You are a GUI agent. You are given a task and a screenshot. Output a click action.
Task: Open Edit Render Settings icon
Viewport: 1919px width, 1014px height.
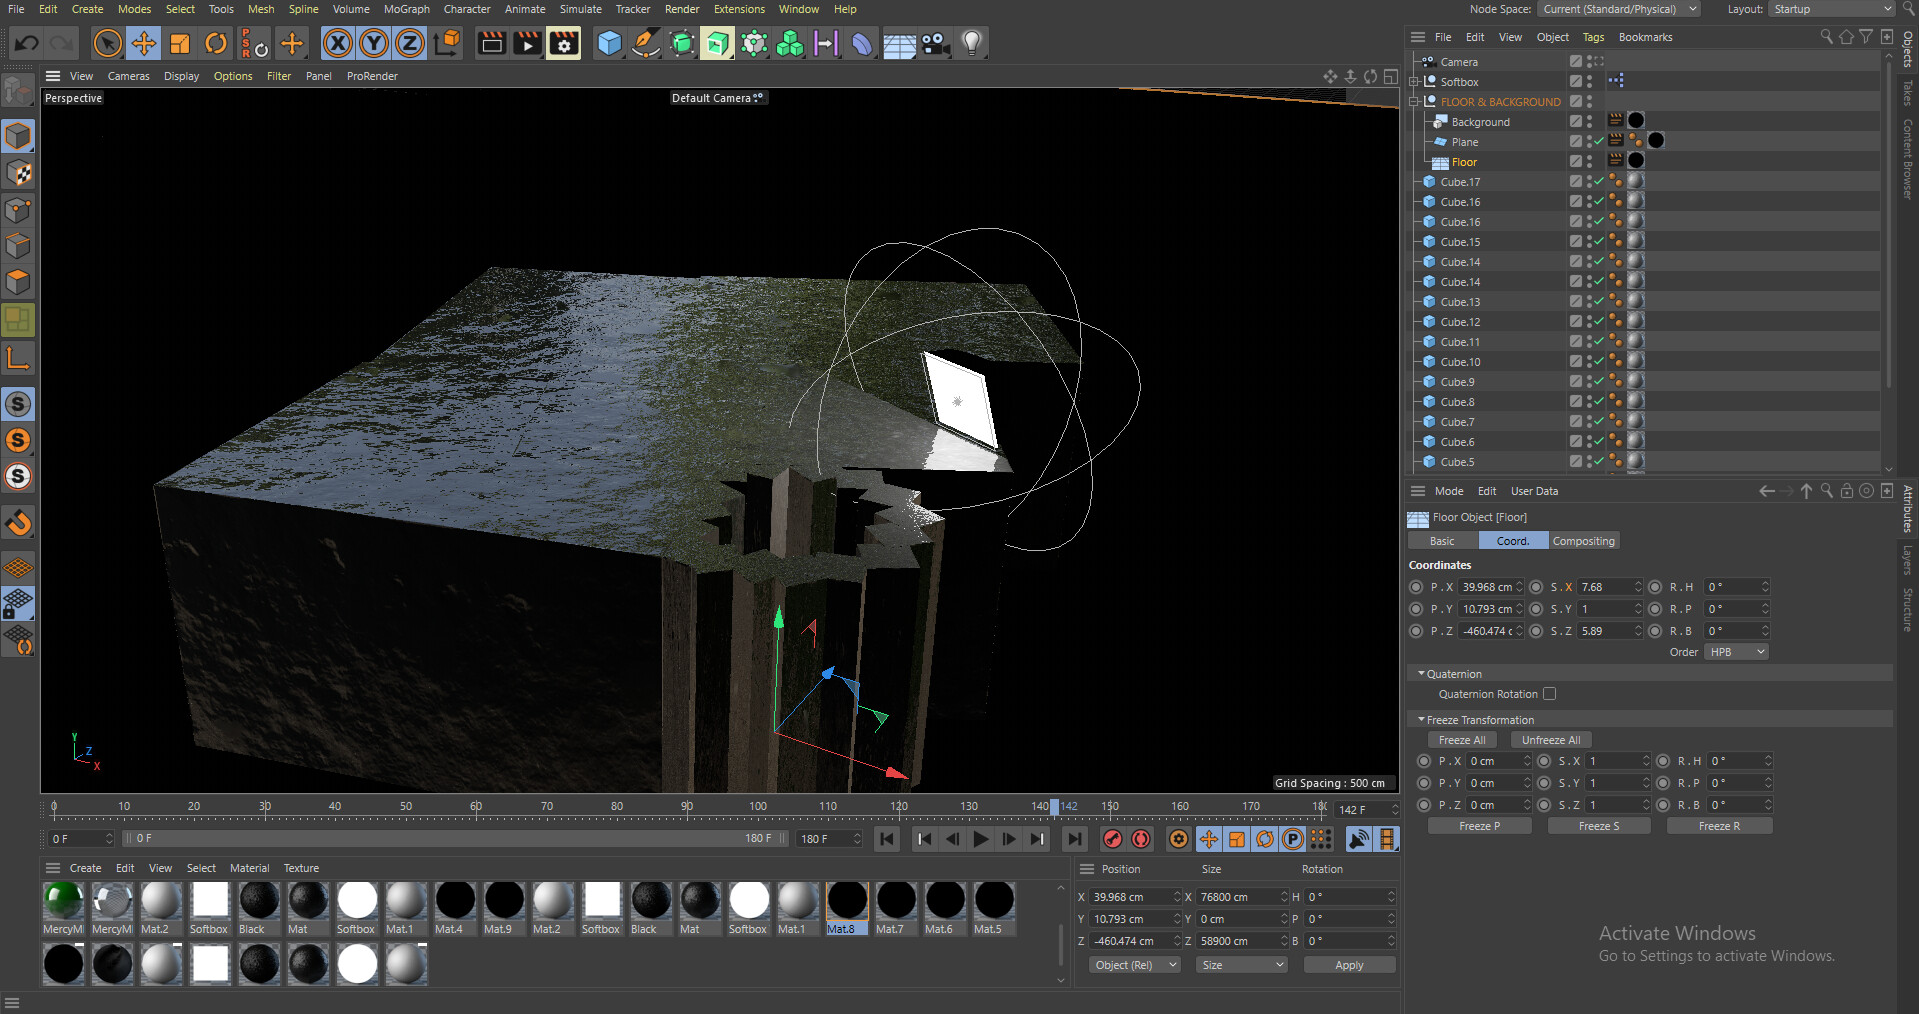click(563, 43)
